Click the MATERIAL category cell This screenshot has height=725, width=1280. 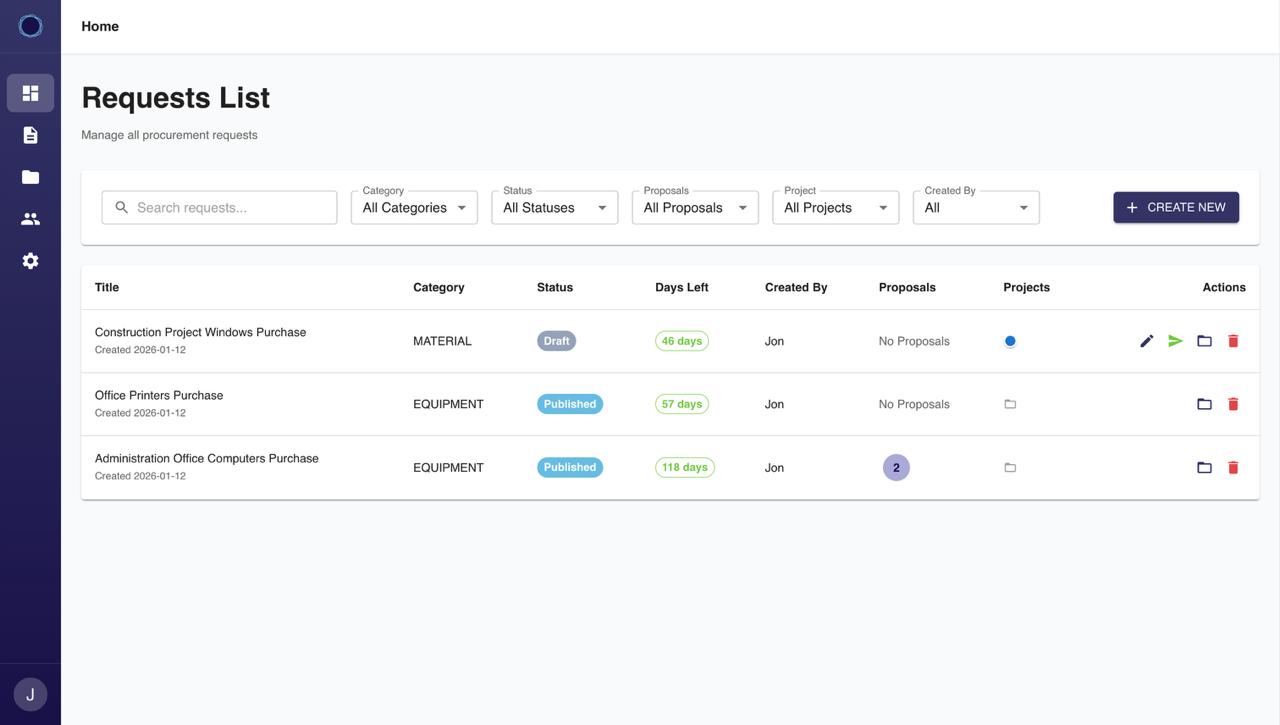coord(442,341)
